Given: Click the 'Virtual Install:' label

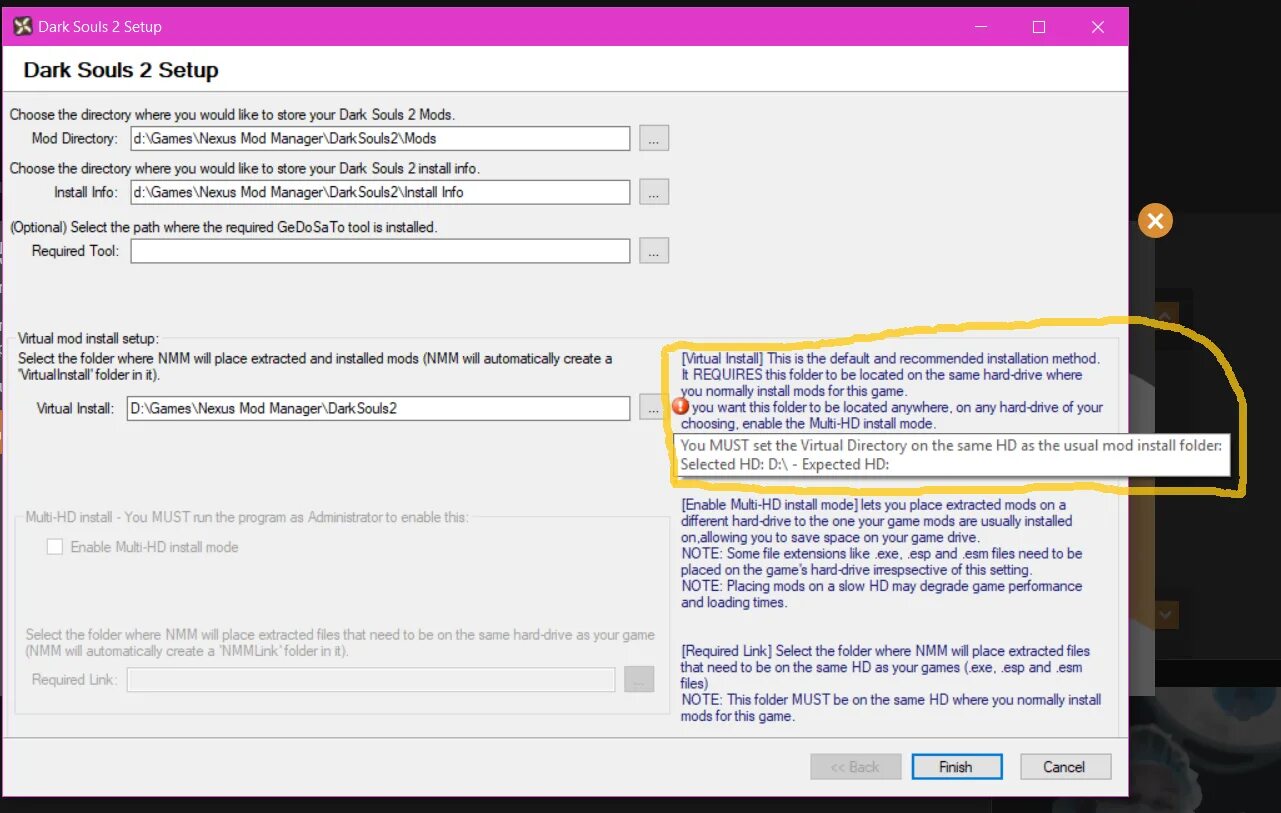Looking at the screenshot, I should pos(76,408).
